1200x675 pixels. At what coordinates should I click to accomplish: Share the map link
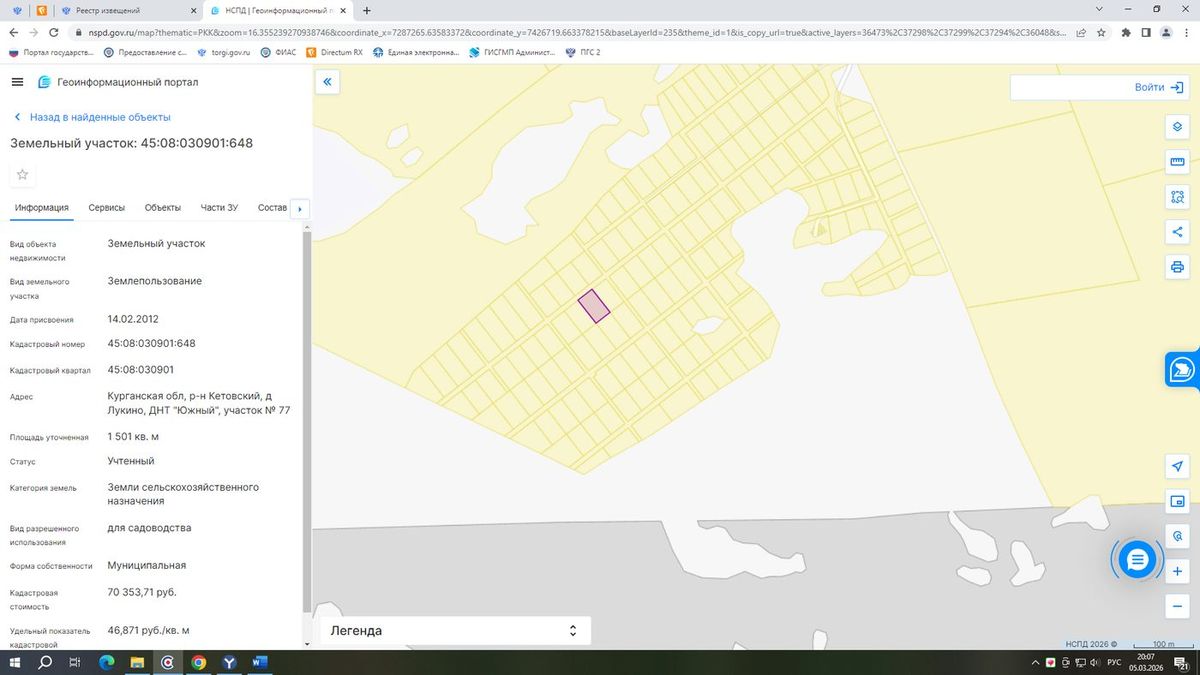[x=1177, y=232]
